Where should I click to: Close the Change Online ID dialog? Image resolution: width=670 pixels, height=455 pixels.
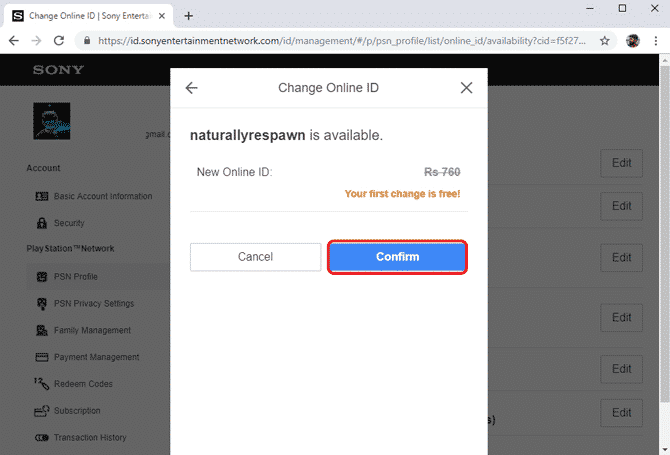pos(466,88)
